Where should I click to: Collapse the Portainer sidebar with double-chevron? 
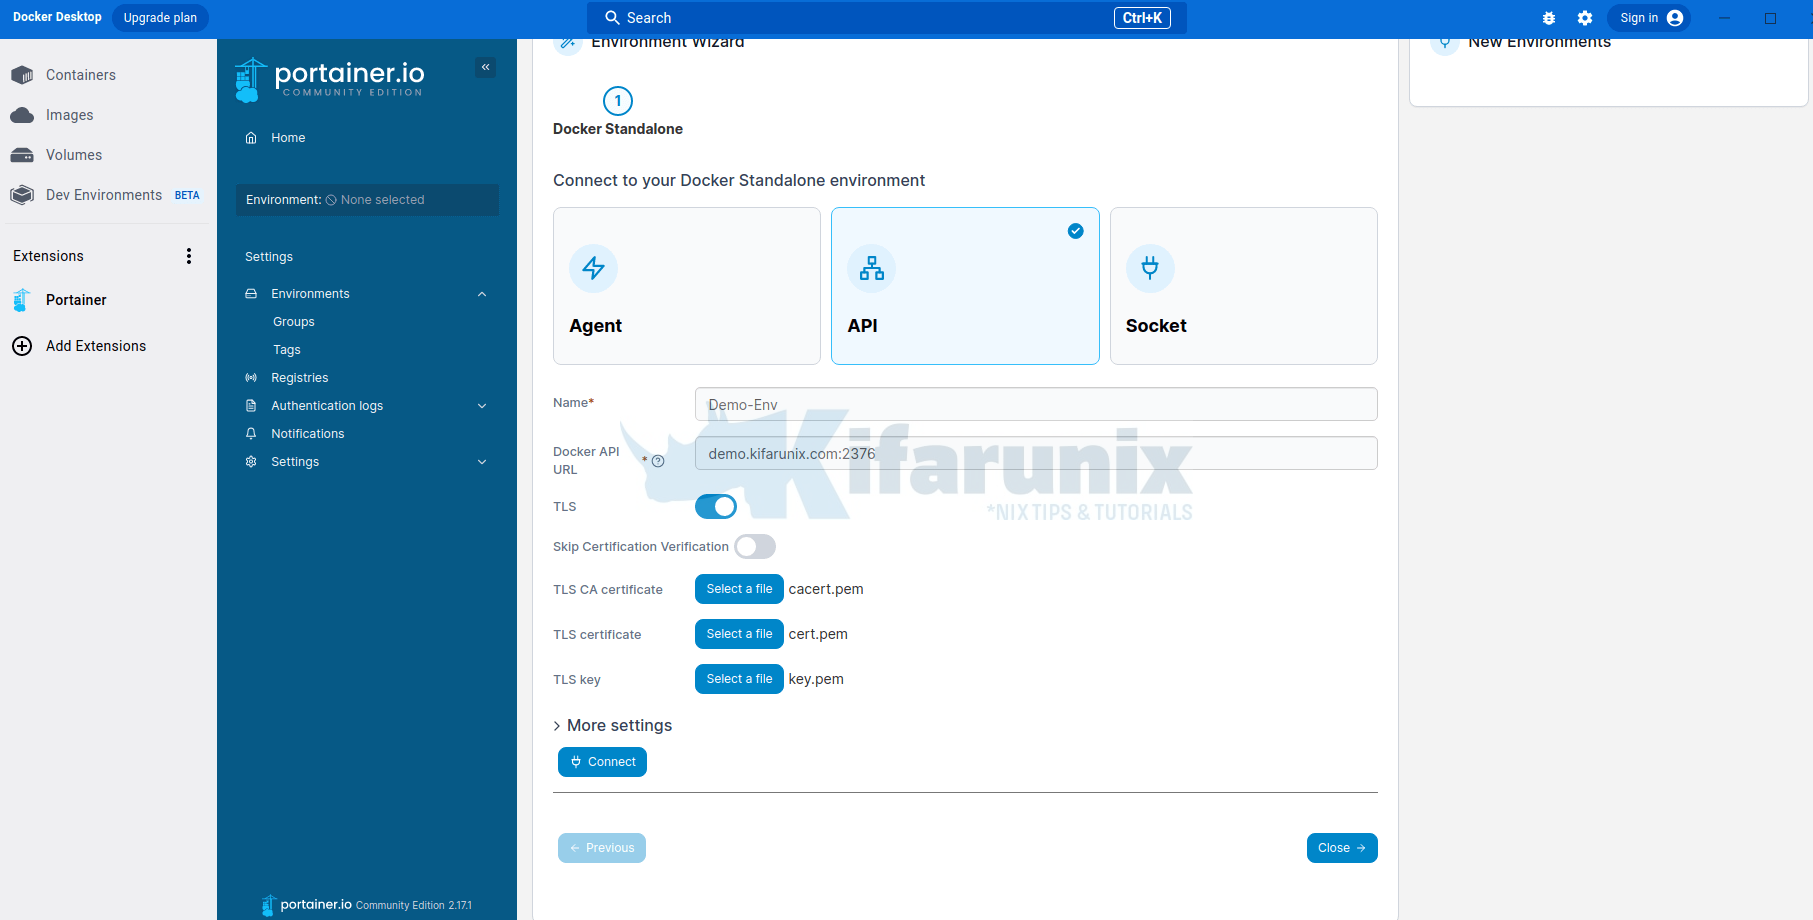[486, 67]
